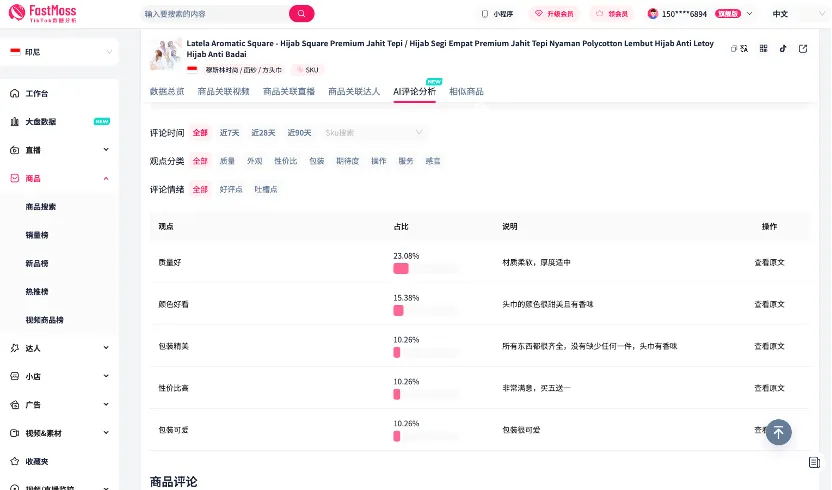This screenshot has height=490, width=832.
Task: Collapse the 商品 sidebar section chevron
Action: [x=106, y=178]
